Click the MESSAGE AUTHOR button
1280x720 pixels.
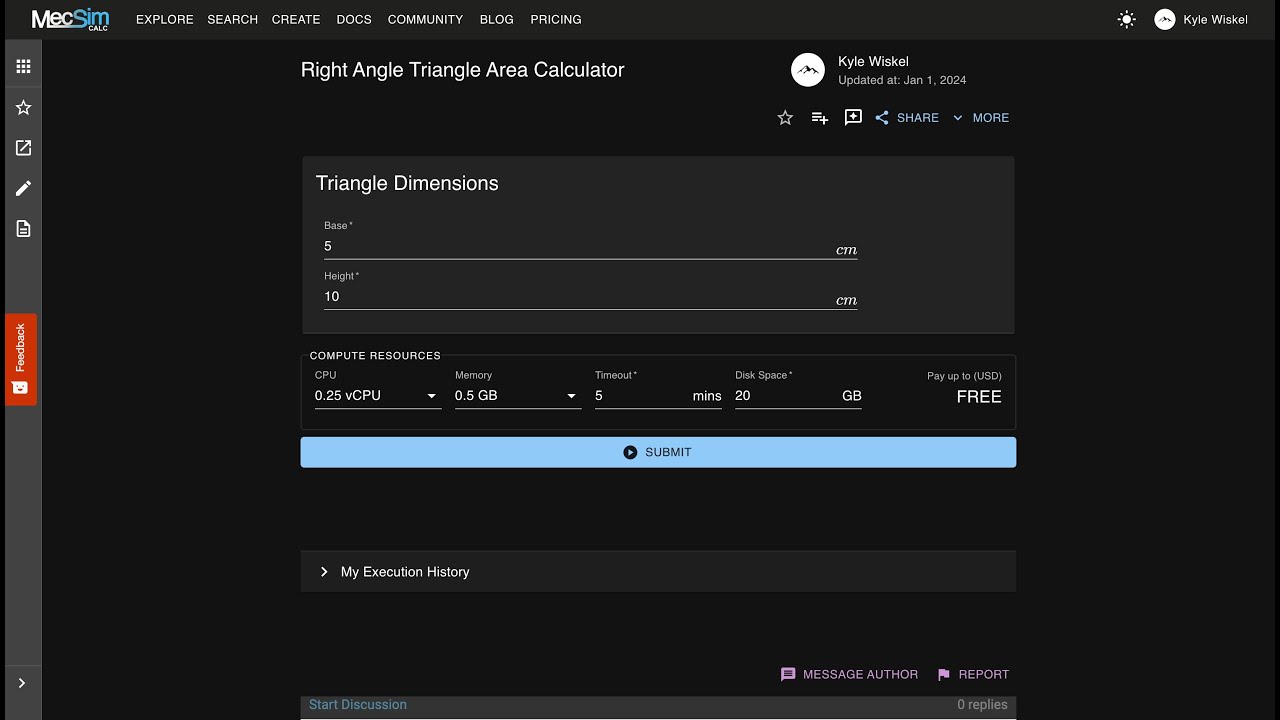(849, 675)
